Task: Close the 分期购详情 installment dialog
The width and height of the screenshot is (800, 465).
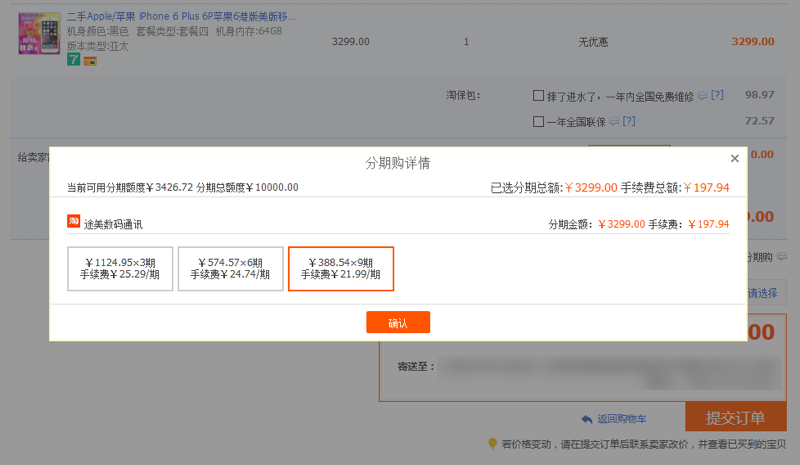Action: 735,158
